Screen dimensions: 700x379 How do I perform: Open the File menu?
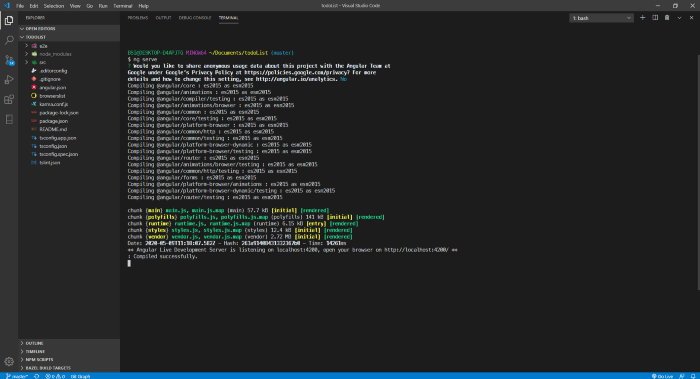click(20, 6)
